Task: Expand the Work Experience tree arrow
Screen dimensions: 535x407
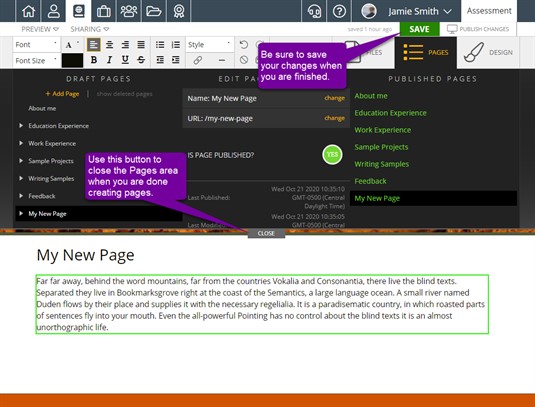Action: (x=21, y=143)
